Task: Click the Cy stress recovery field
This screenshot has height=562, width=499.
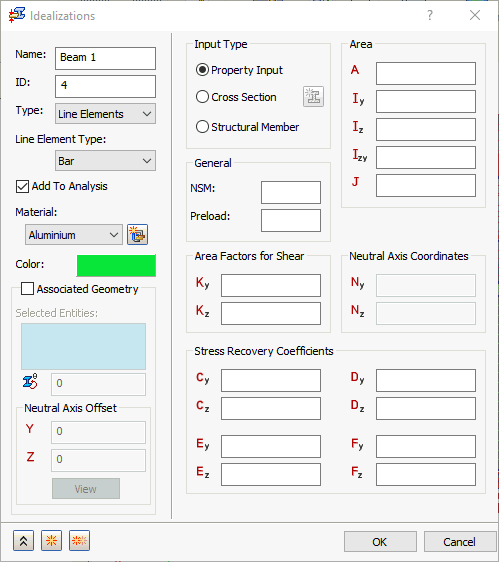Action: [x=271, y=380]
